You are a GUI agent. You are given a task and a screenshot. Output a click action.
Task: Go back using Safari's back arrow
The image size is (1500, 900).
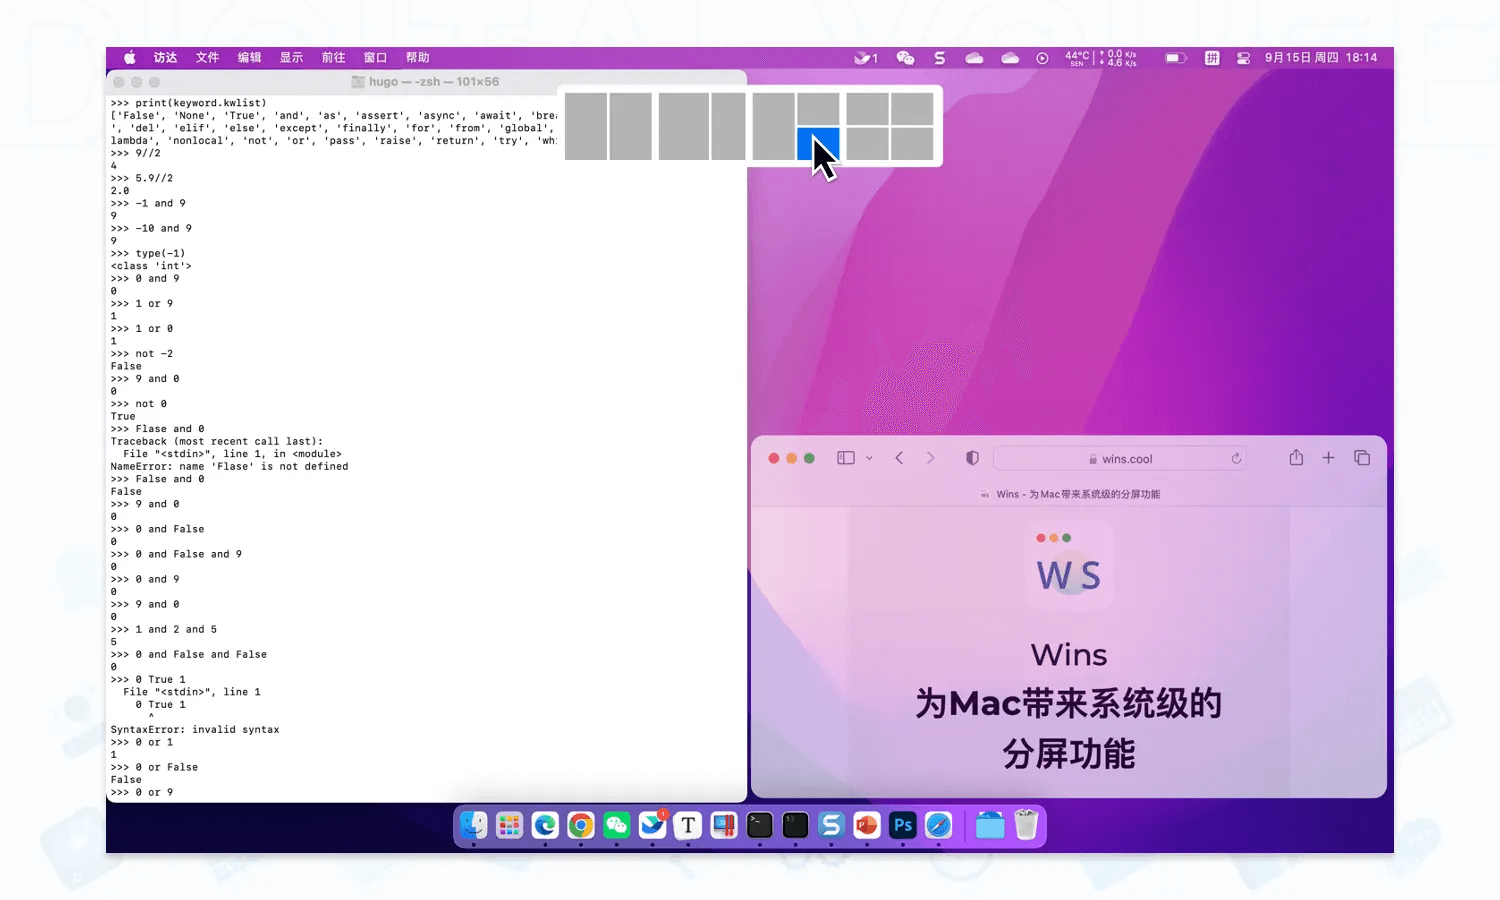(899, 458)
